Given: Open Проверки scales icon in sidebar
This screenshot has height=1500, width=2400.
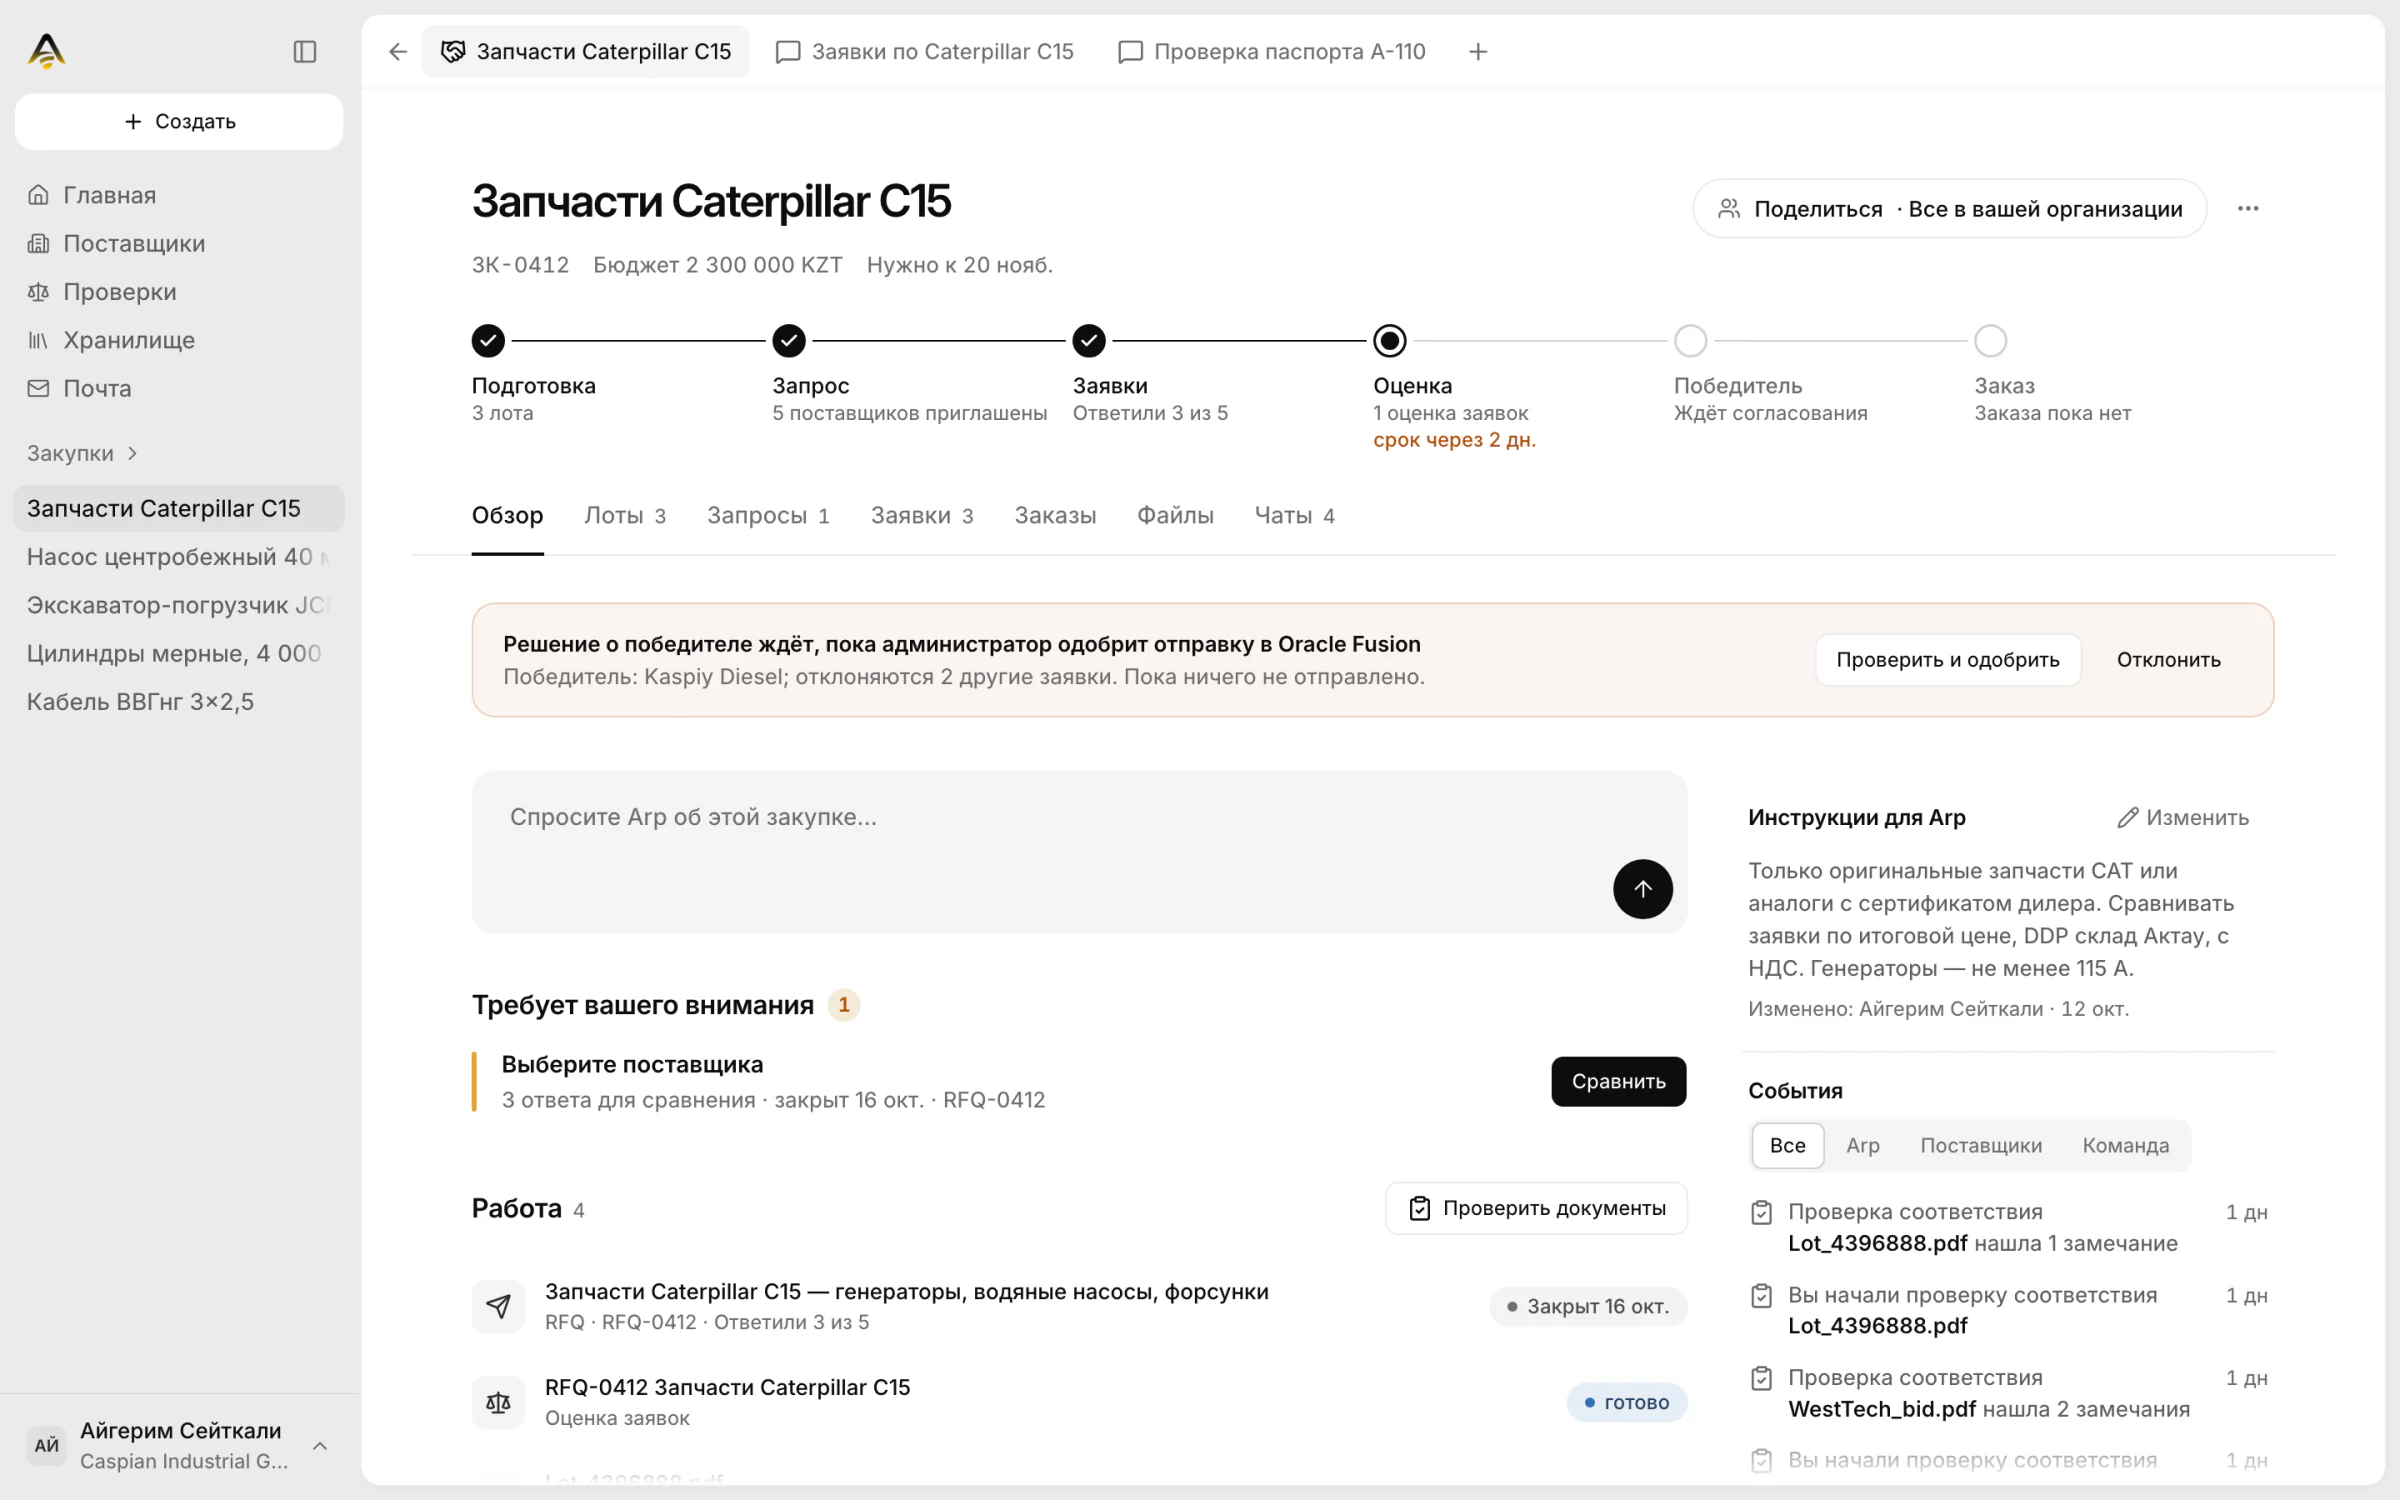Looking at the screenshot, I should click(x=38, y=292).
